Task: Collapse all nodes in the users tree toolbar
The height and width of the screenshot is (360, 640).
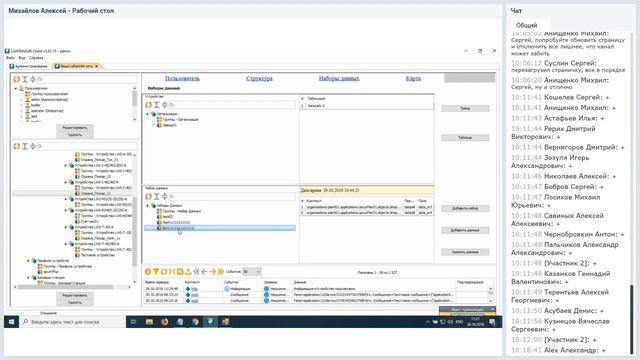Action: pos(33,79)
